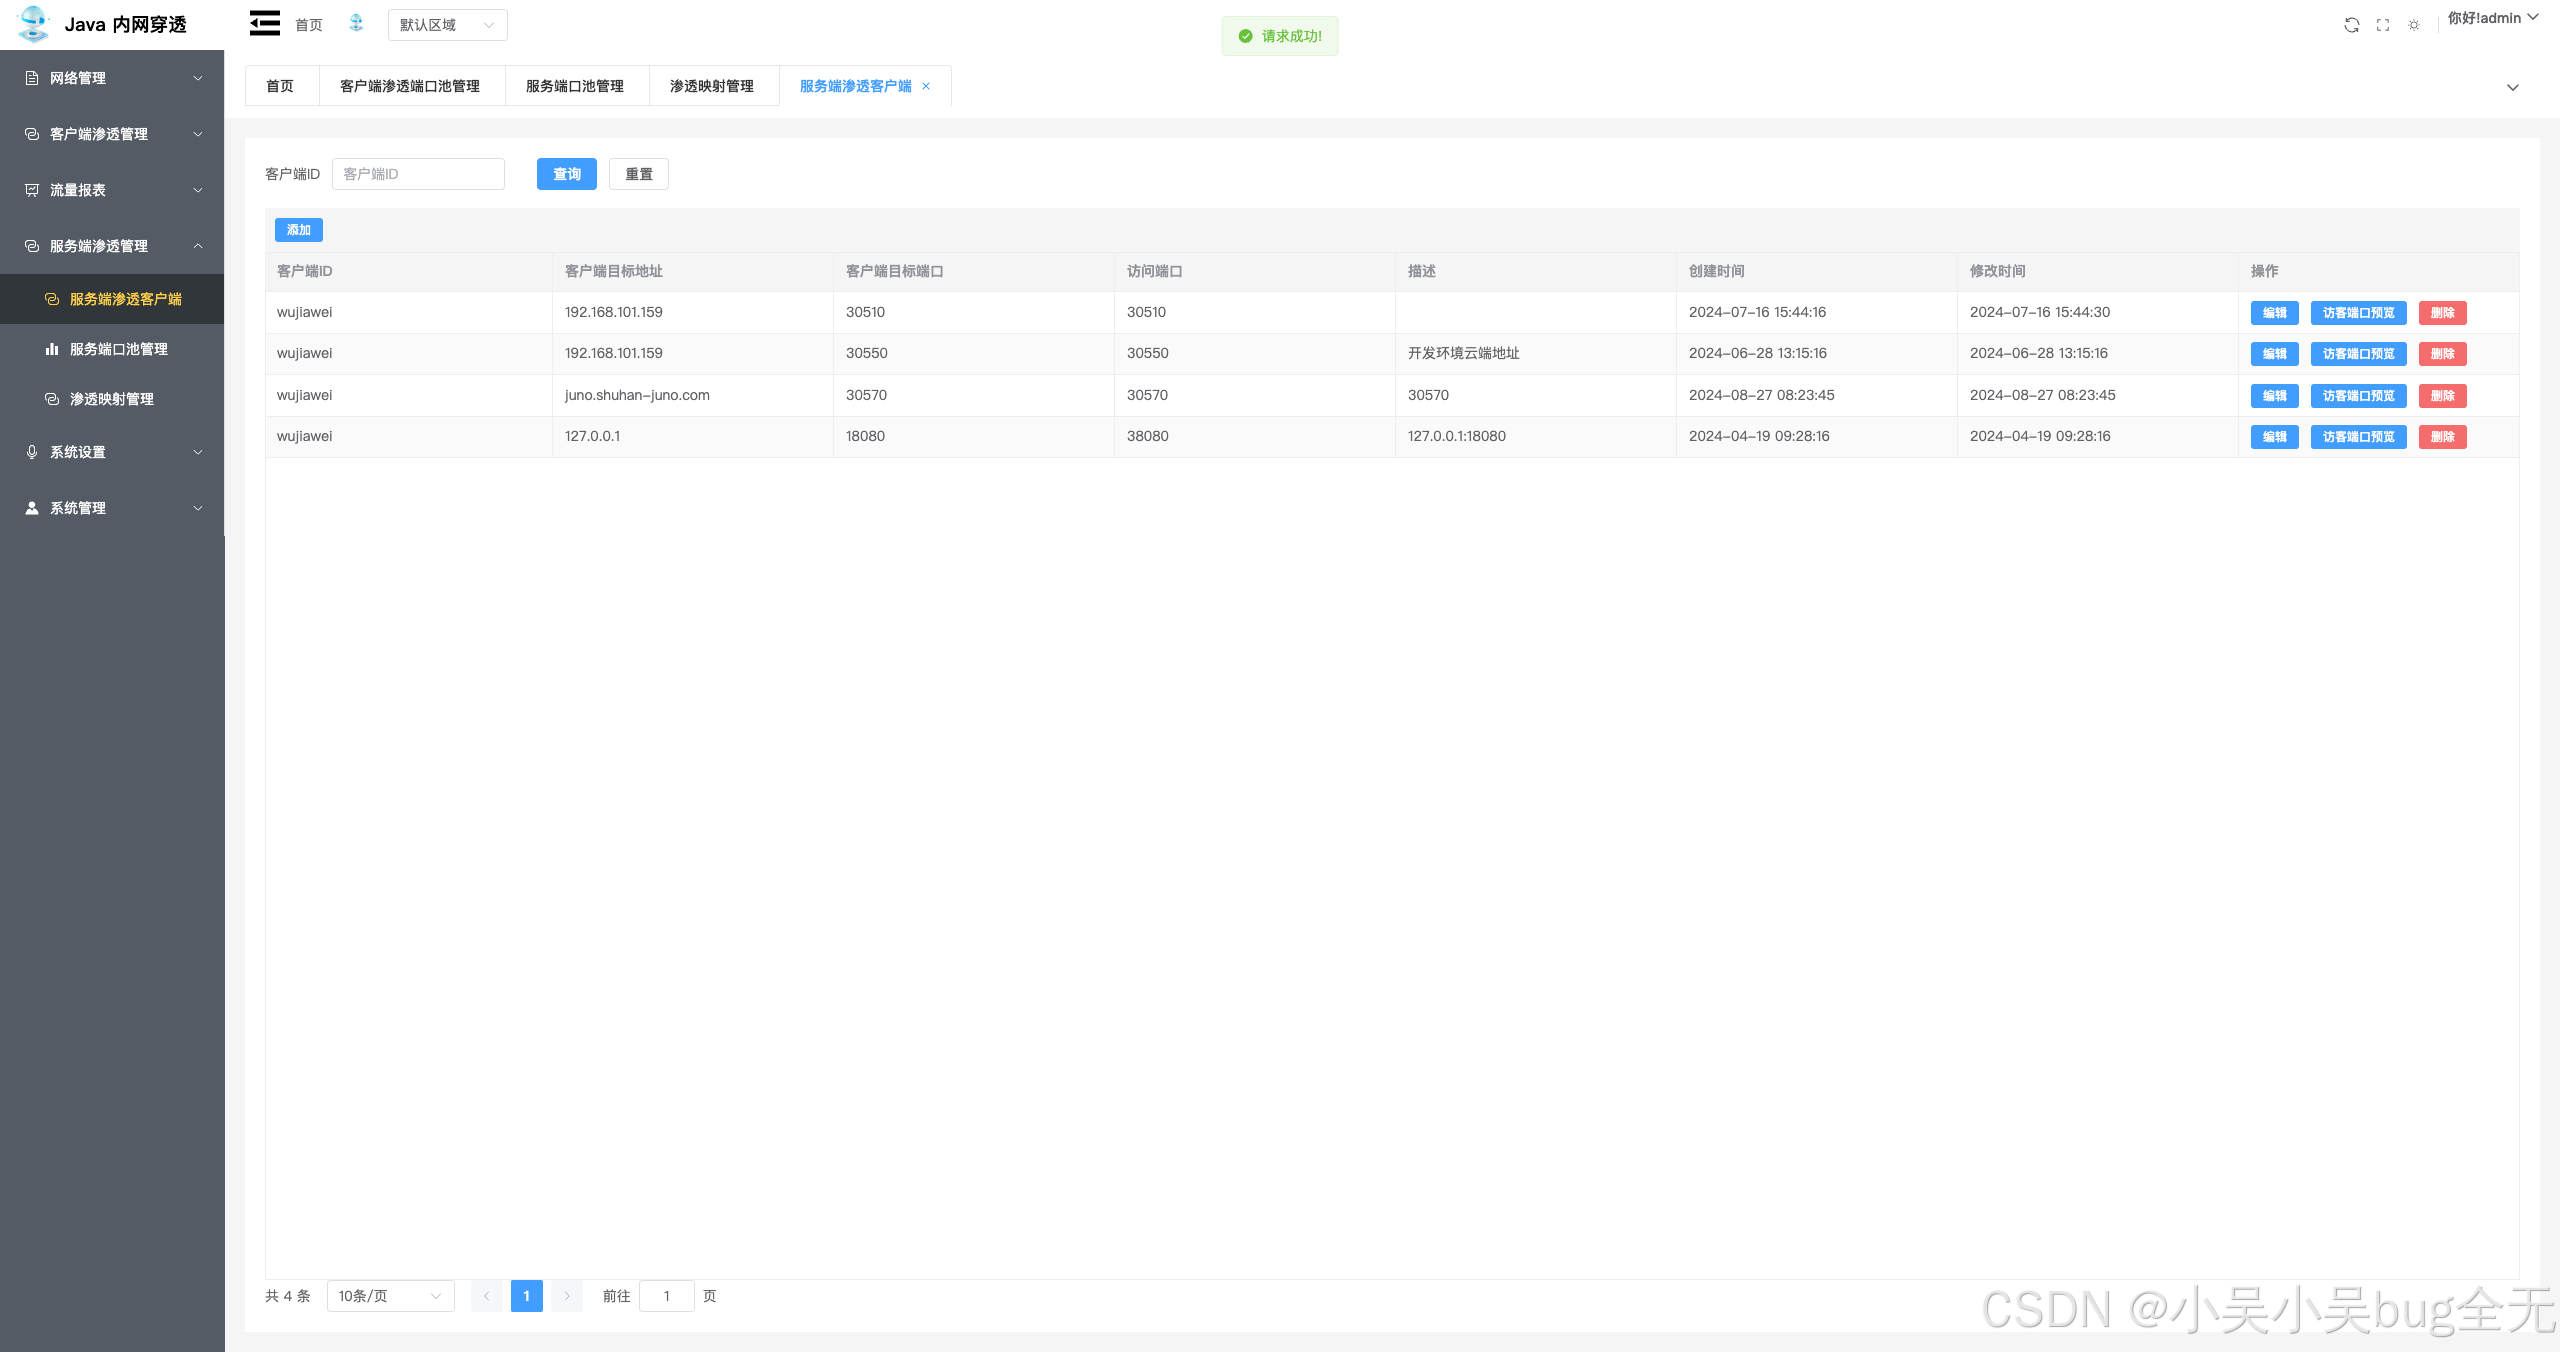The width and height of the screenshot is (2560, 1352).
Task: Open 访客端口预览 for juno.shuhan-juno.com row
Action: pyautogui.click(x=2359, y=396)
